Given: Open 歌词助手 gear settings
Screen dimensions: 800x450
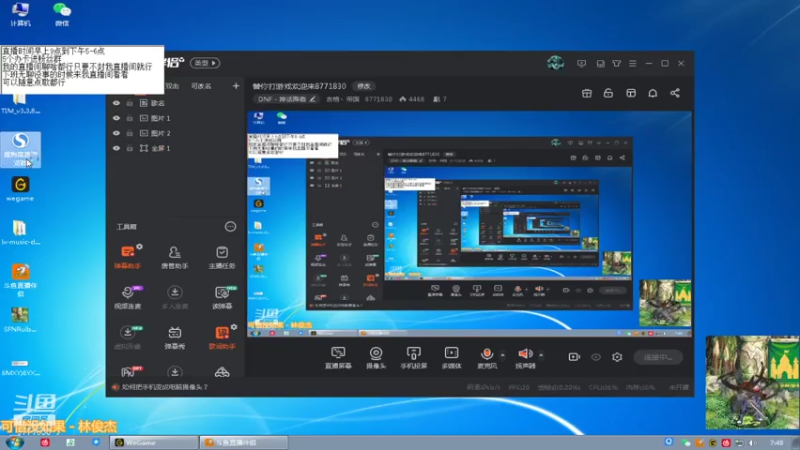Looking at the screenshot, I should [234, 327].
